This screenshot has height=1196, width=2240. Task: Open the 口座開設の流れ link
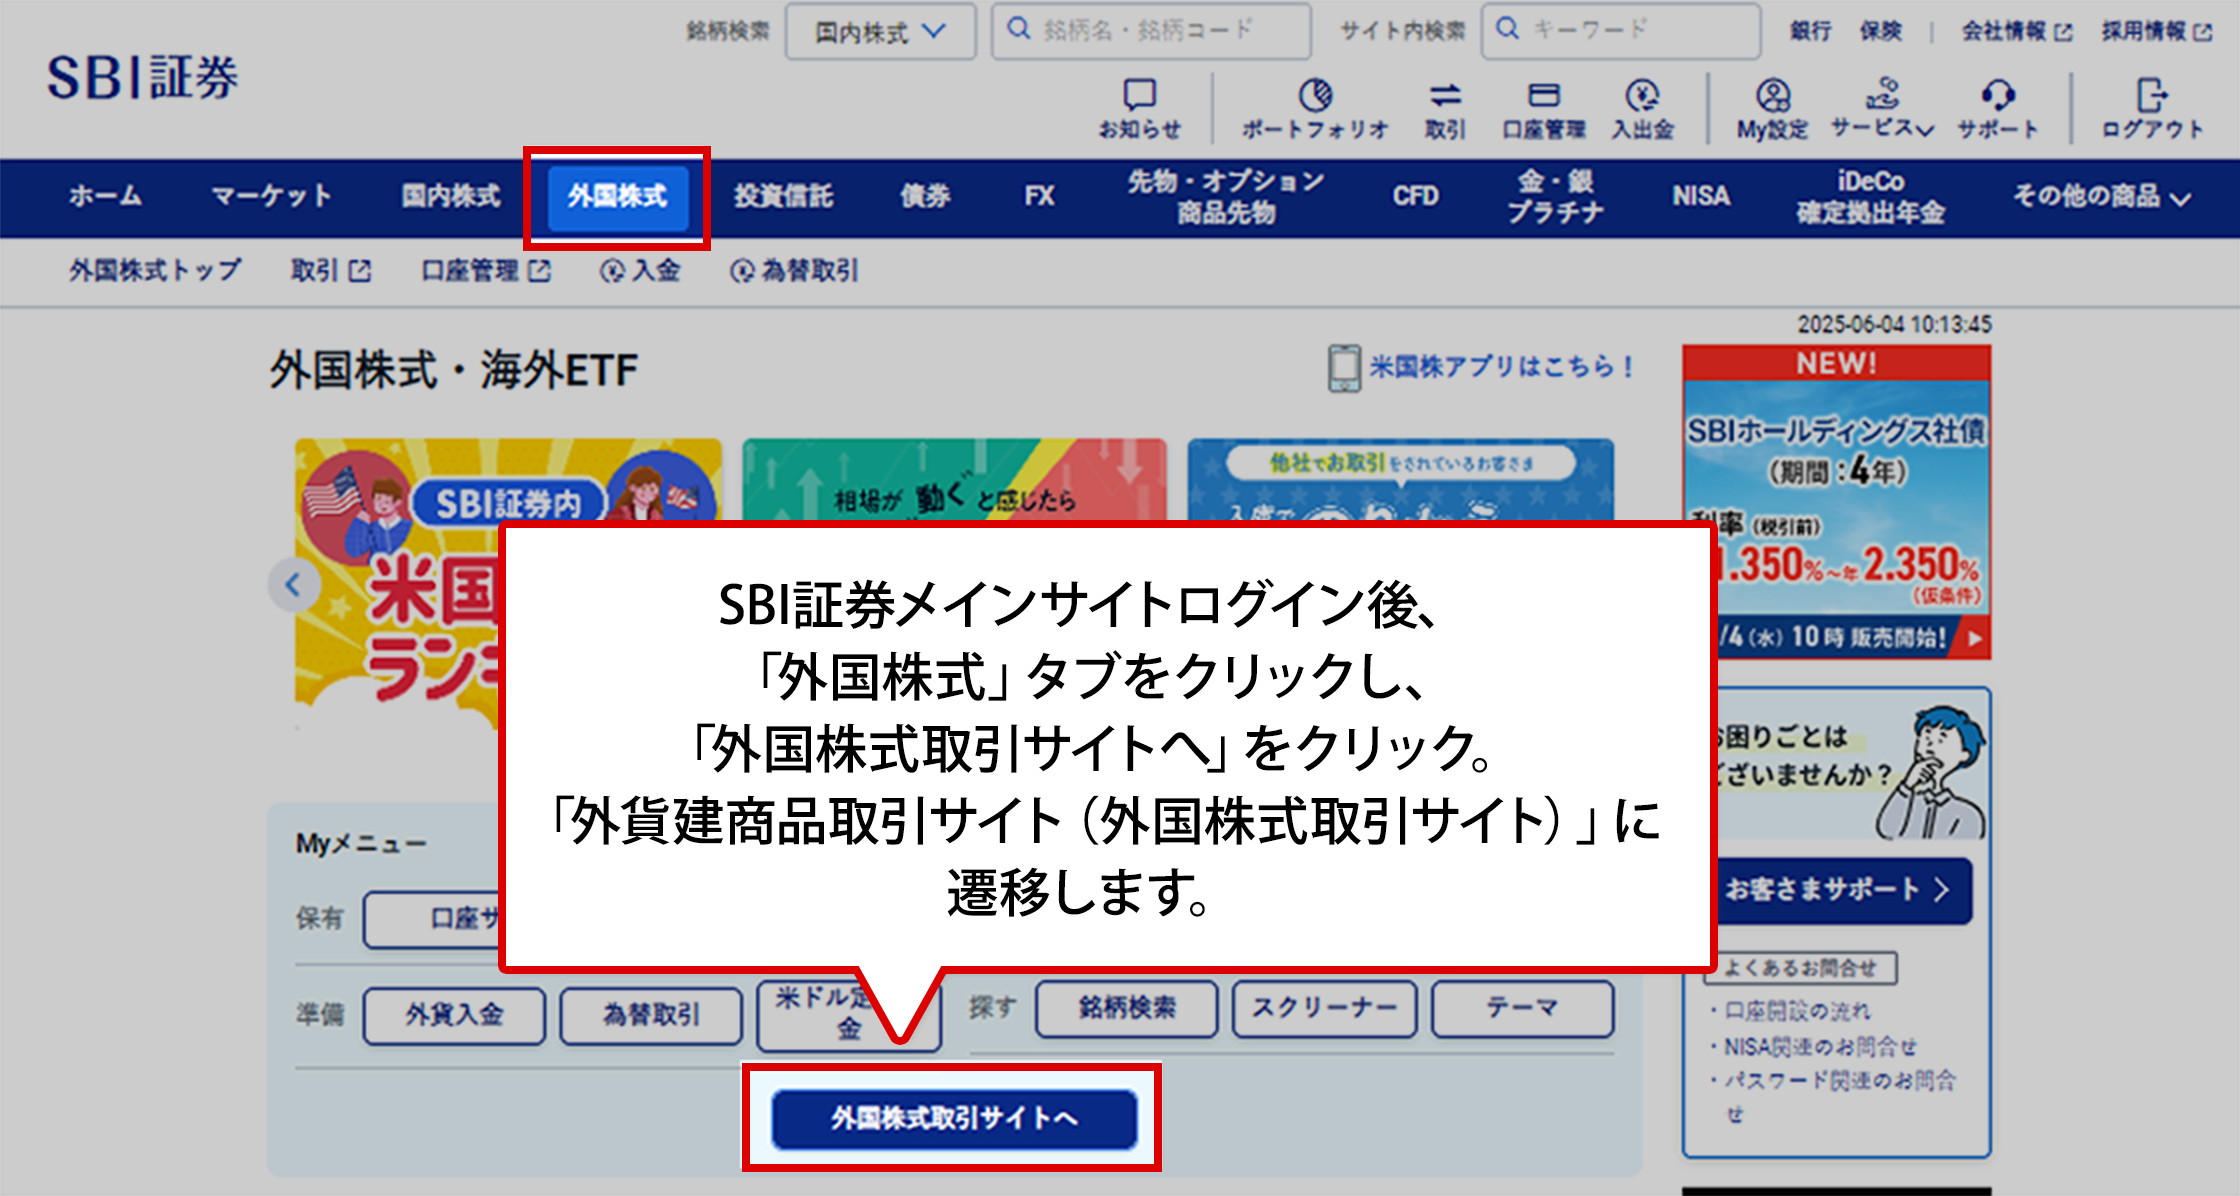(1797, 1011)
